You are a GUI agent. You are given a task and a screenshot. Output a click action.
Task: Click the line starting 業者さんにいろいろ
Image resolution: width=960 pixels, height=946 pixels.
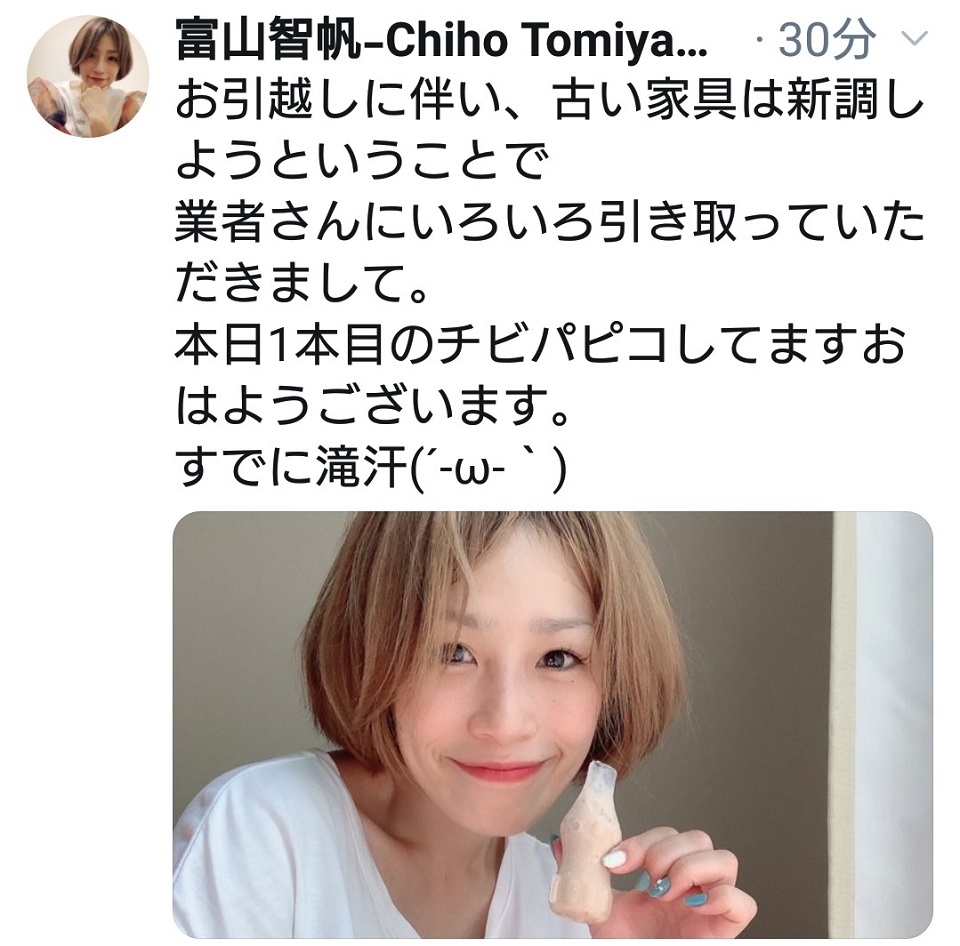549,223
